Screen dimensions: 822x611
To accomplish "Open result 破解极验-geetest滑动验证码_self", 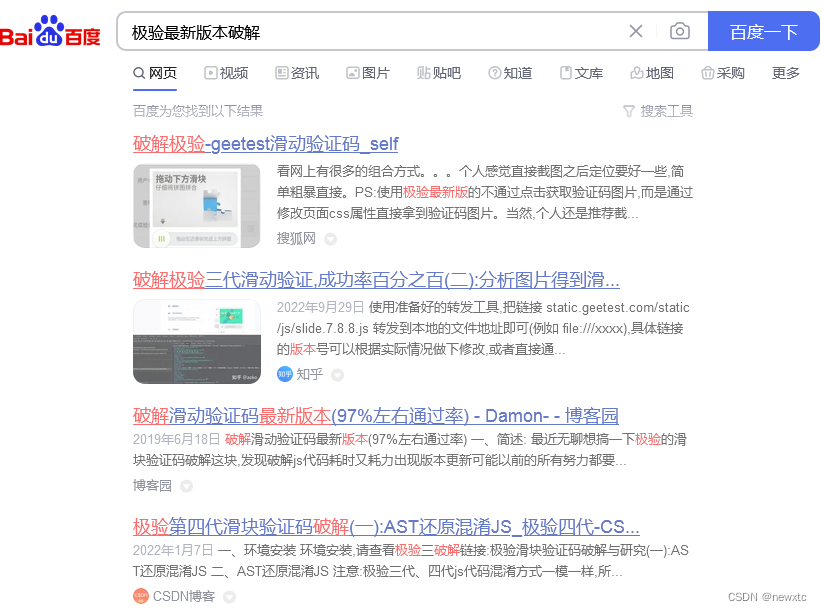I will 265,144.
